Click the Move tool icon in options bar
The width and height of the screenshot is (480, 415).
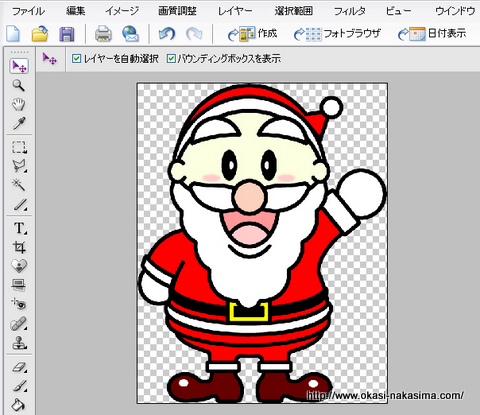pyautogui.click(x=50, y=59)
